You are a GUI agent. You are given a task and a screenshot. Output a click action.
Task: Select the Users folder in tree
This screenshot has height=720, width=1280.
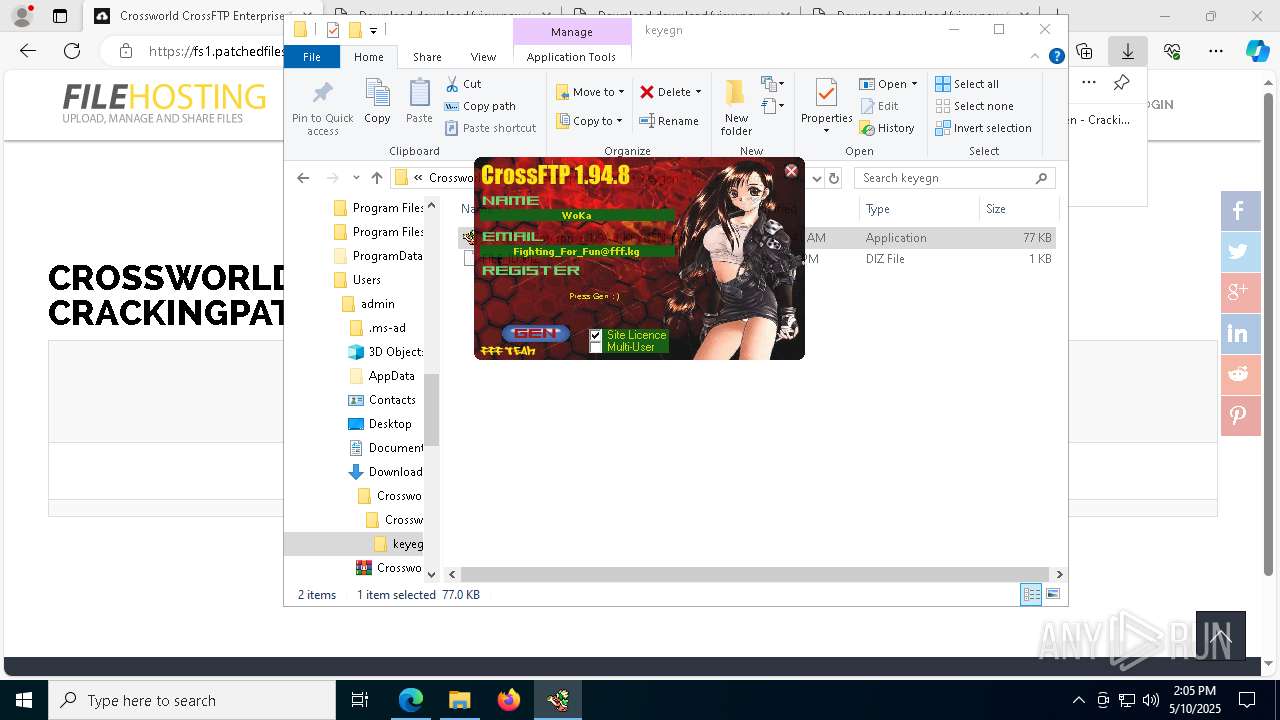357,280
